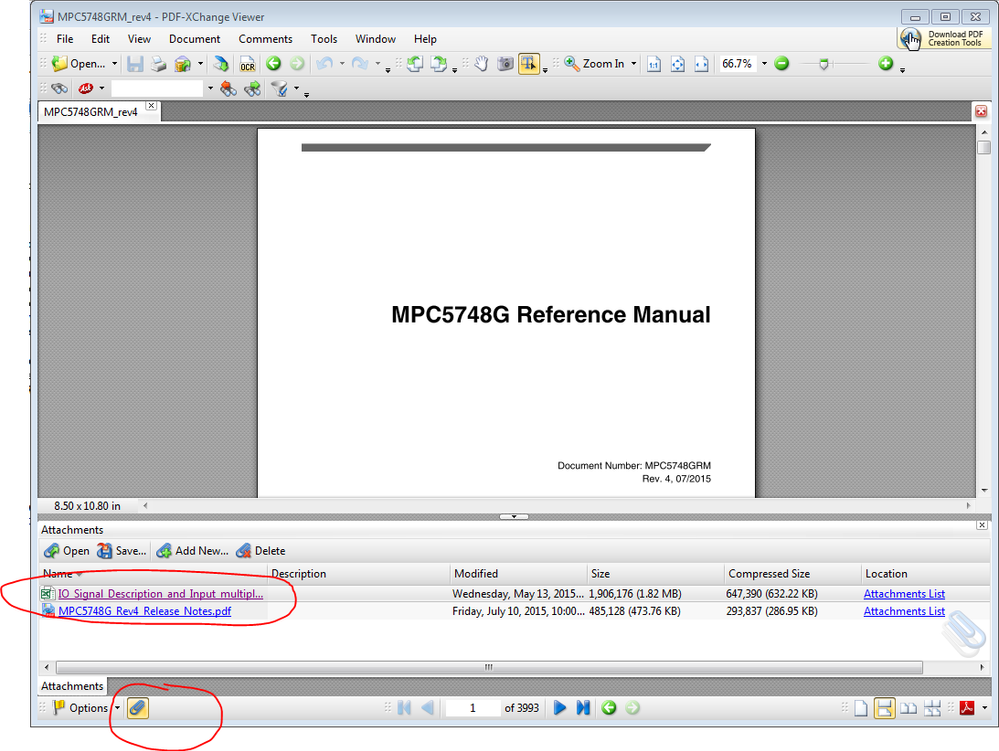Click status bar green back view arrow
The width and height of the screenshot is (999, 751).
pyautogui.click(x=609, y=708)
